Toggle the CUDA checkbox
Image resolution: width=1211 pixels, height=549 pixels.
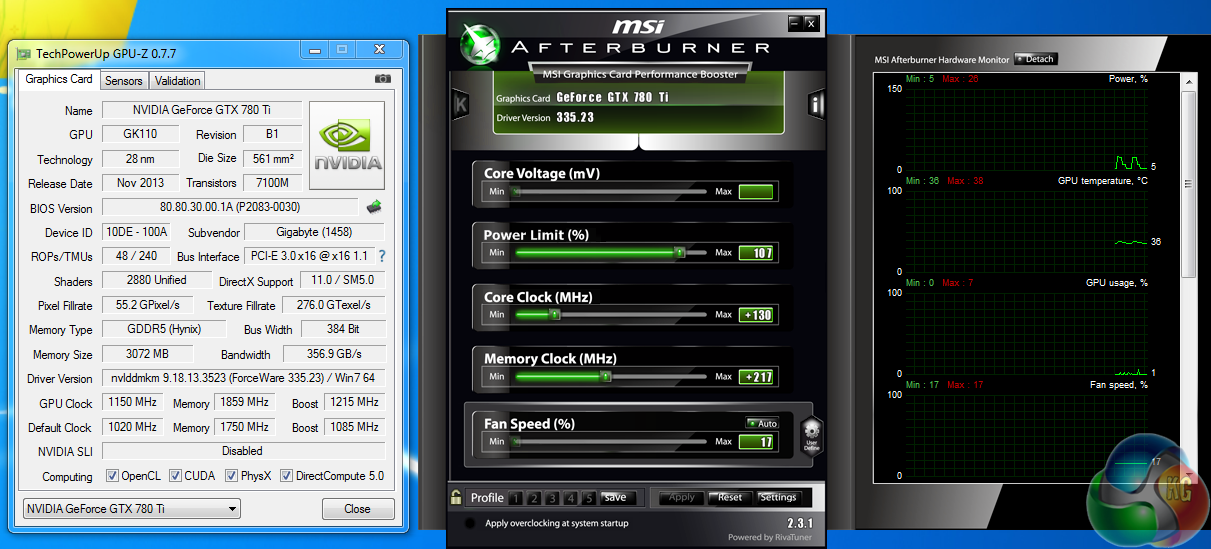(x=175, y=476)
